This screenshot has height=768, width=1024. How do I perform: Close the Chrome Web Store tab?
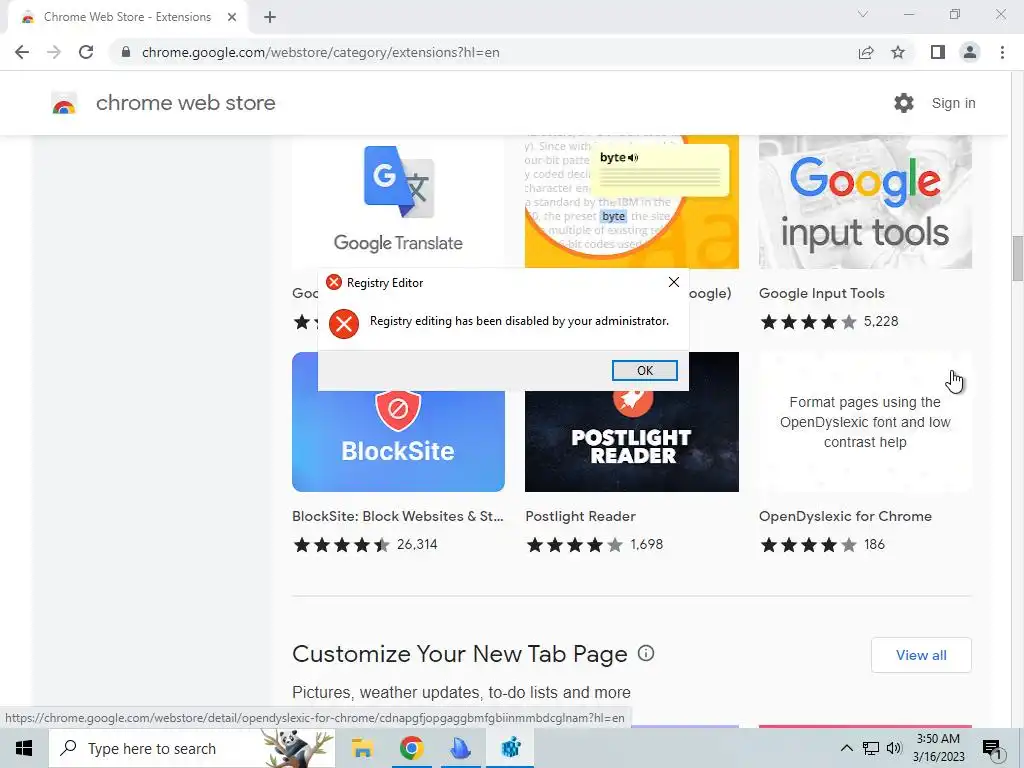pos(232,17)
